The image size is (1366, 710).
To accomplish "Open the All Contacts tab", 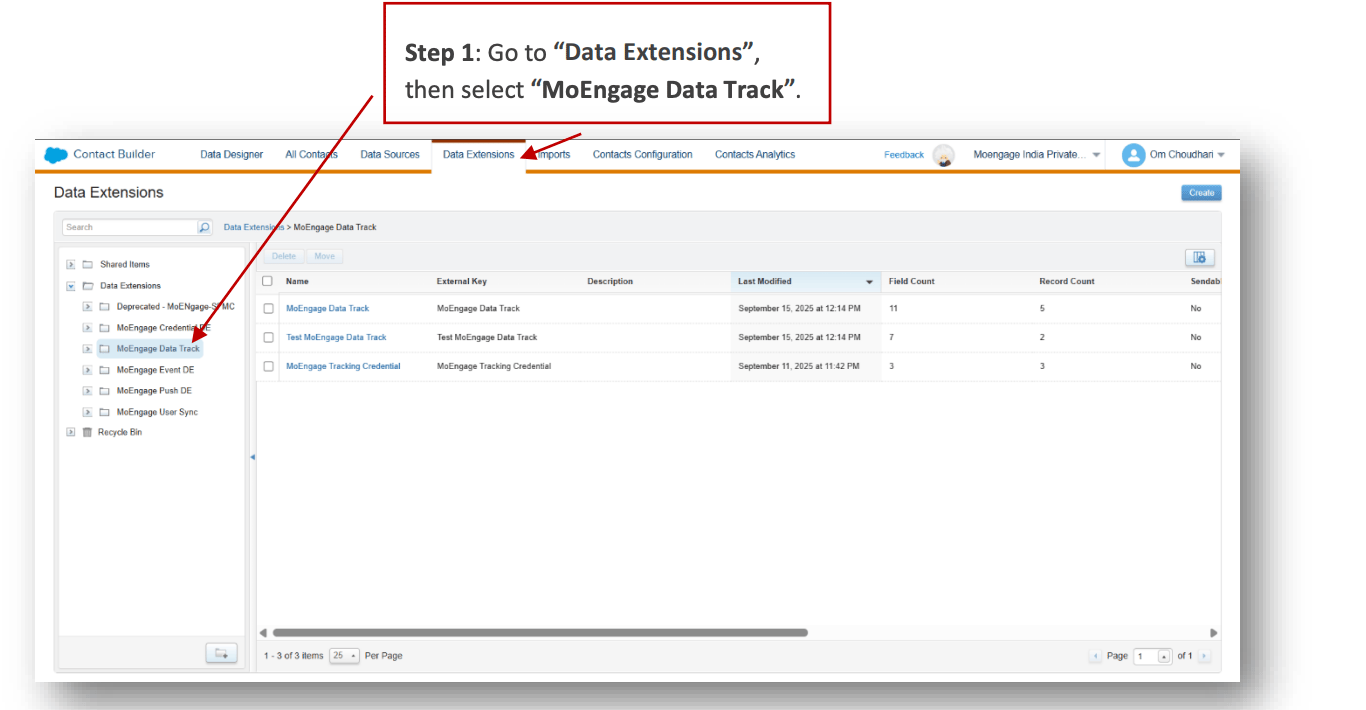I will coord(311,154).
